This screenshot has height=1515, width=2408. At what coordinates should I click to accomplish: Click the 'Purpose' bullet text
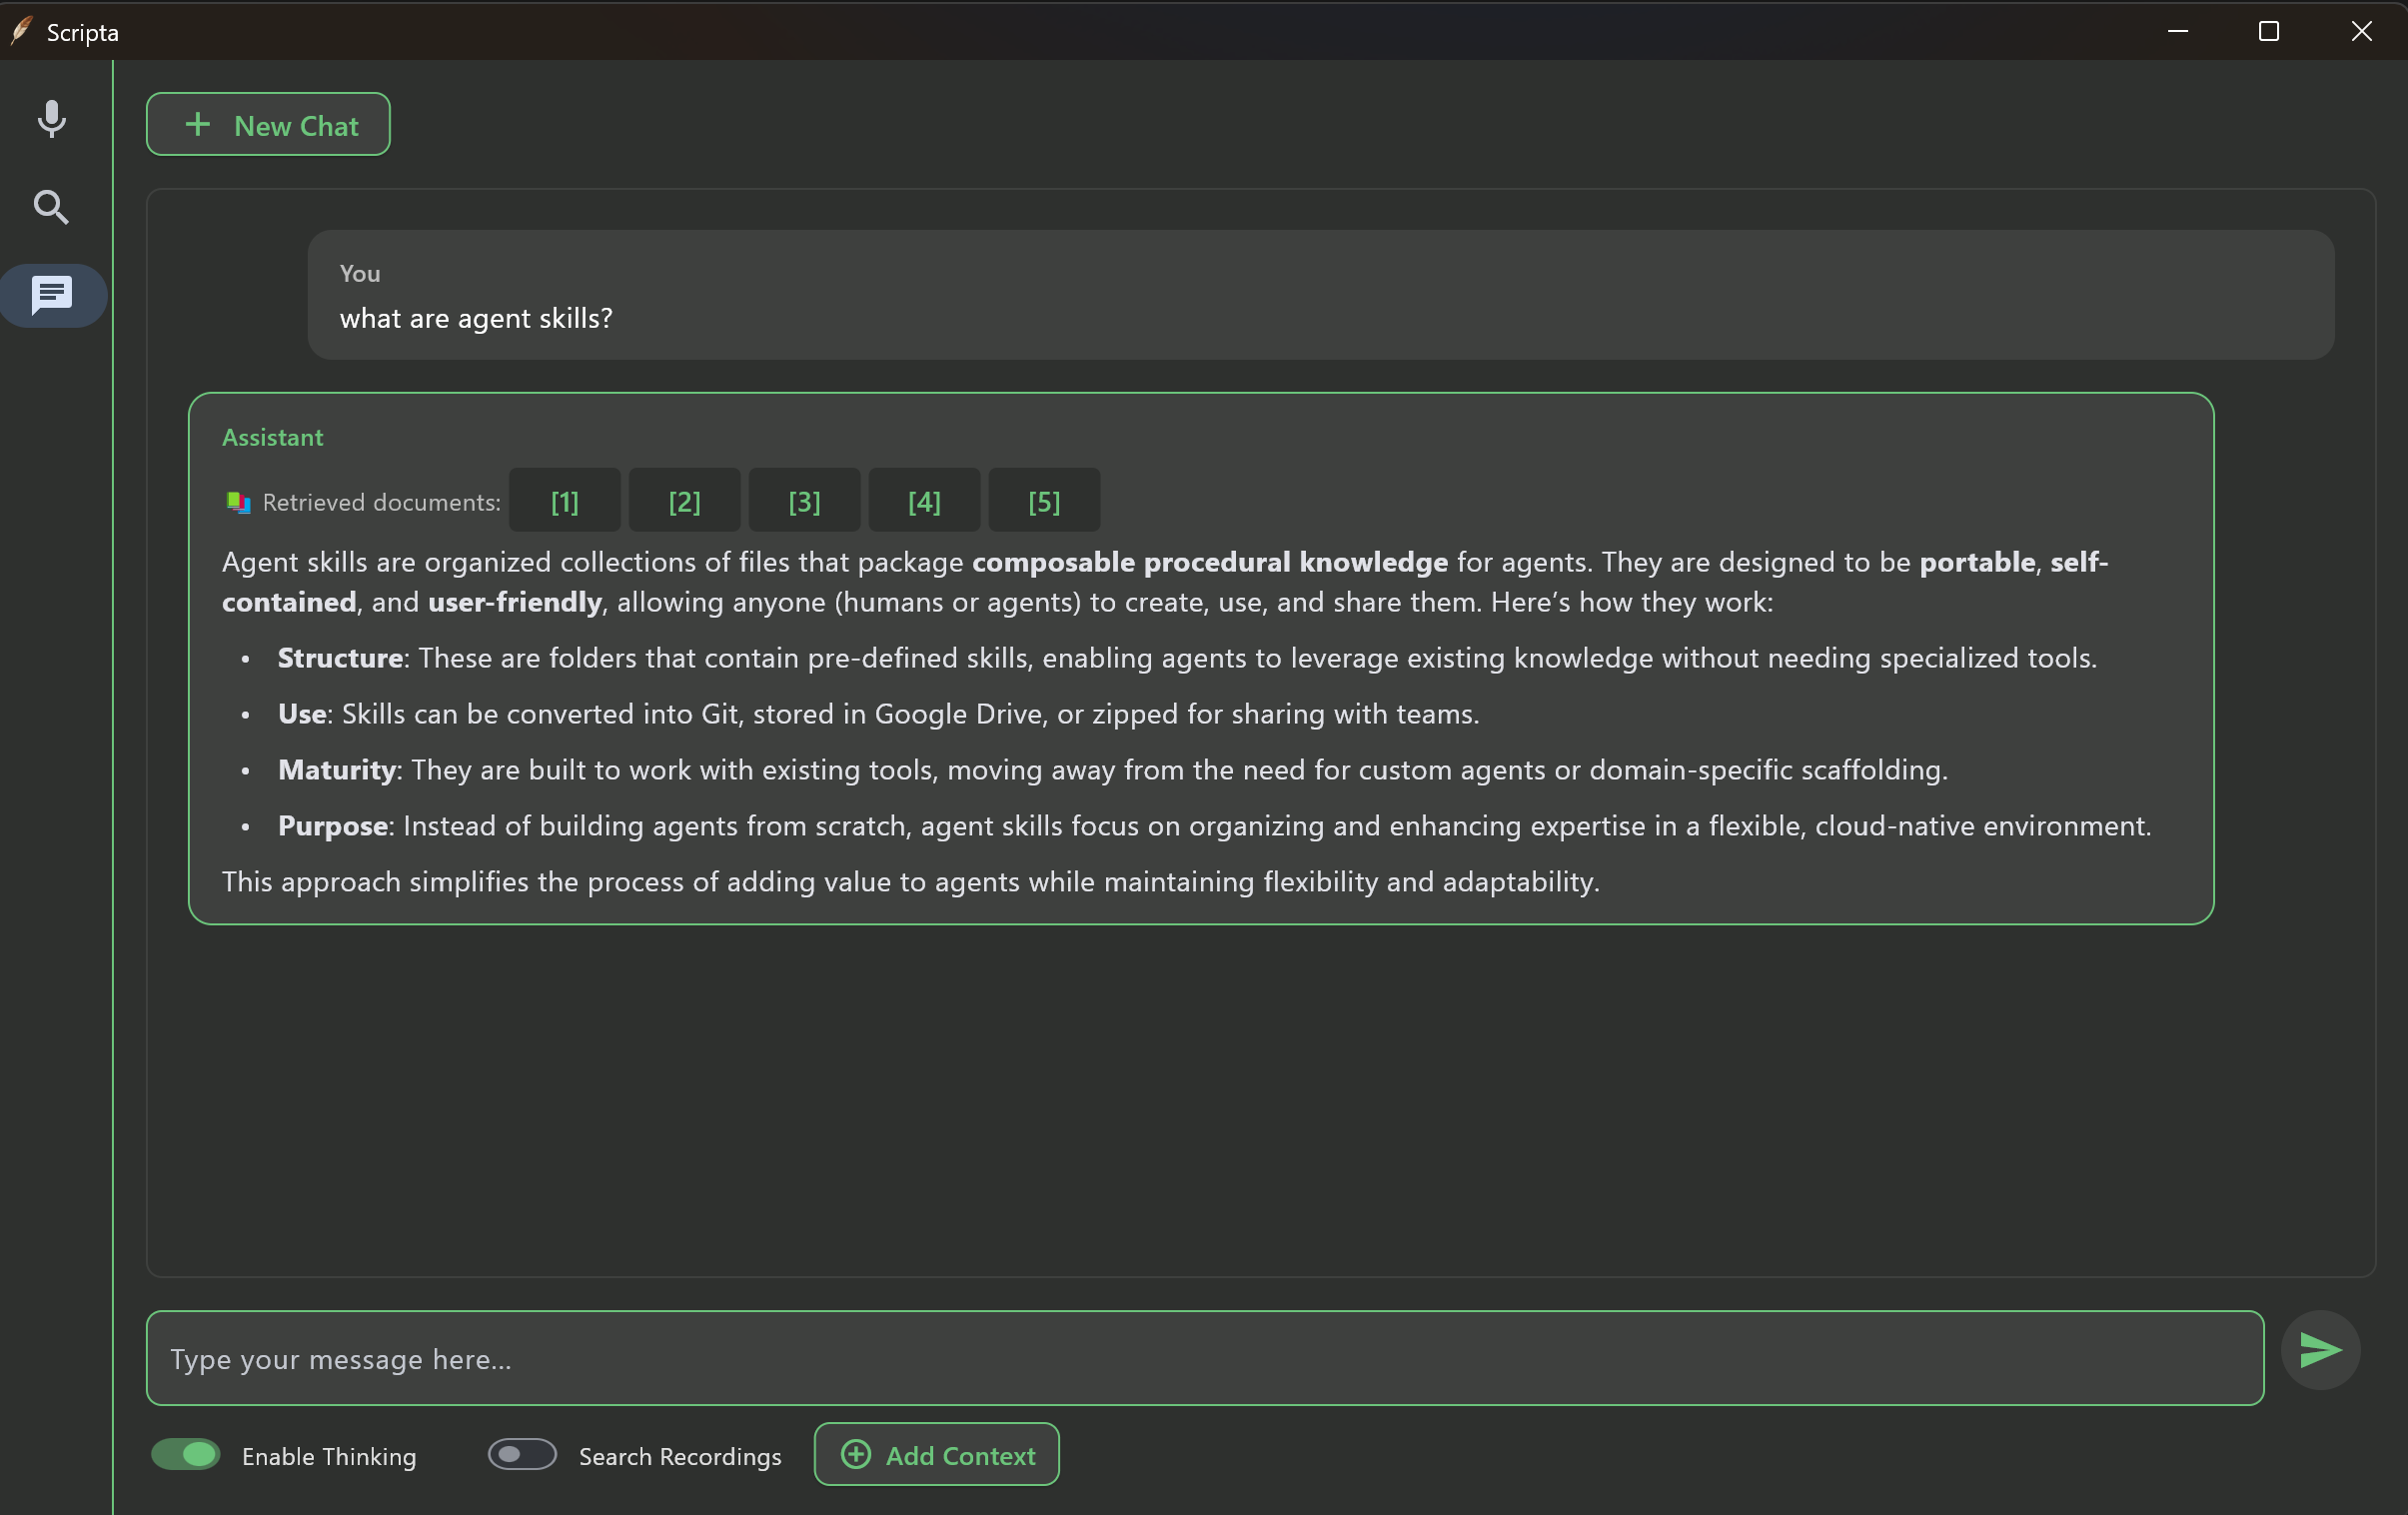pyautogui.click(x=1214, y=826)
